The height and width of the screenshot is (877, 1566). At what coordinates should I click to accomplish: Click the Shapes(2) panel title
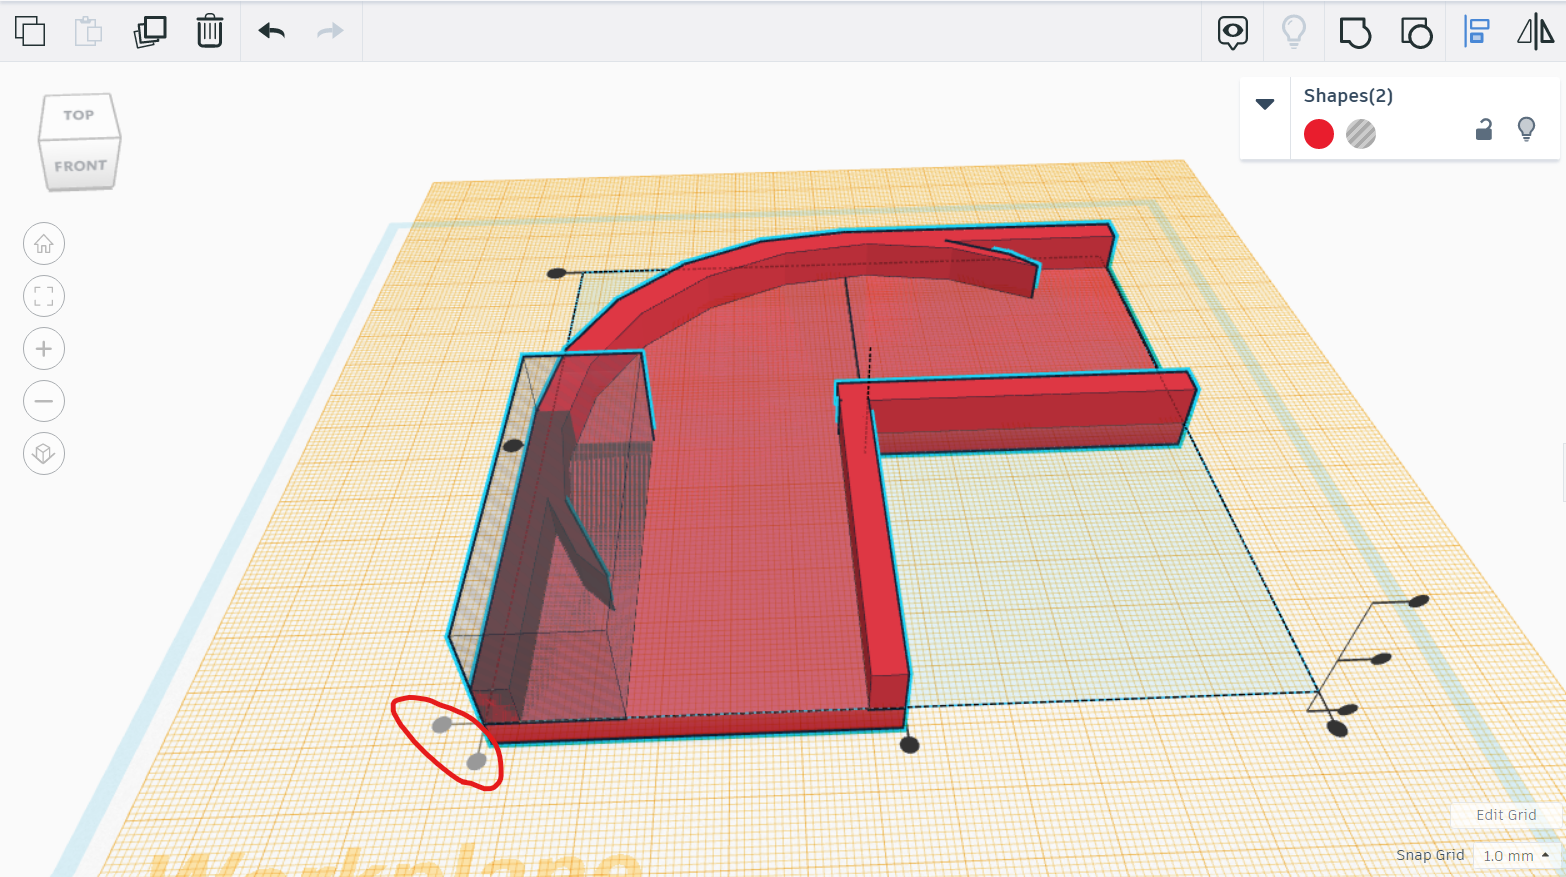click(1348, 96)
